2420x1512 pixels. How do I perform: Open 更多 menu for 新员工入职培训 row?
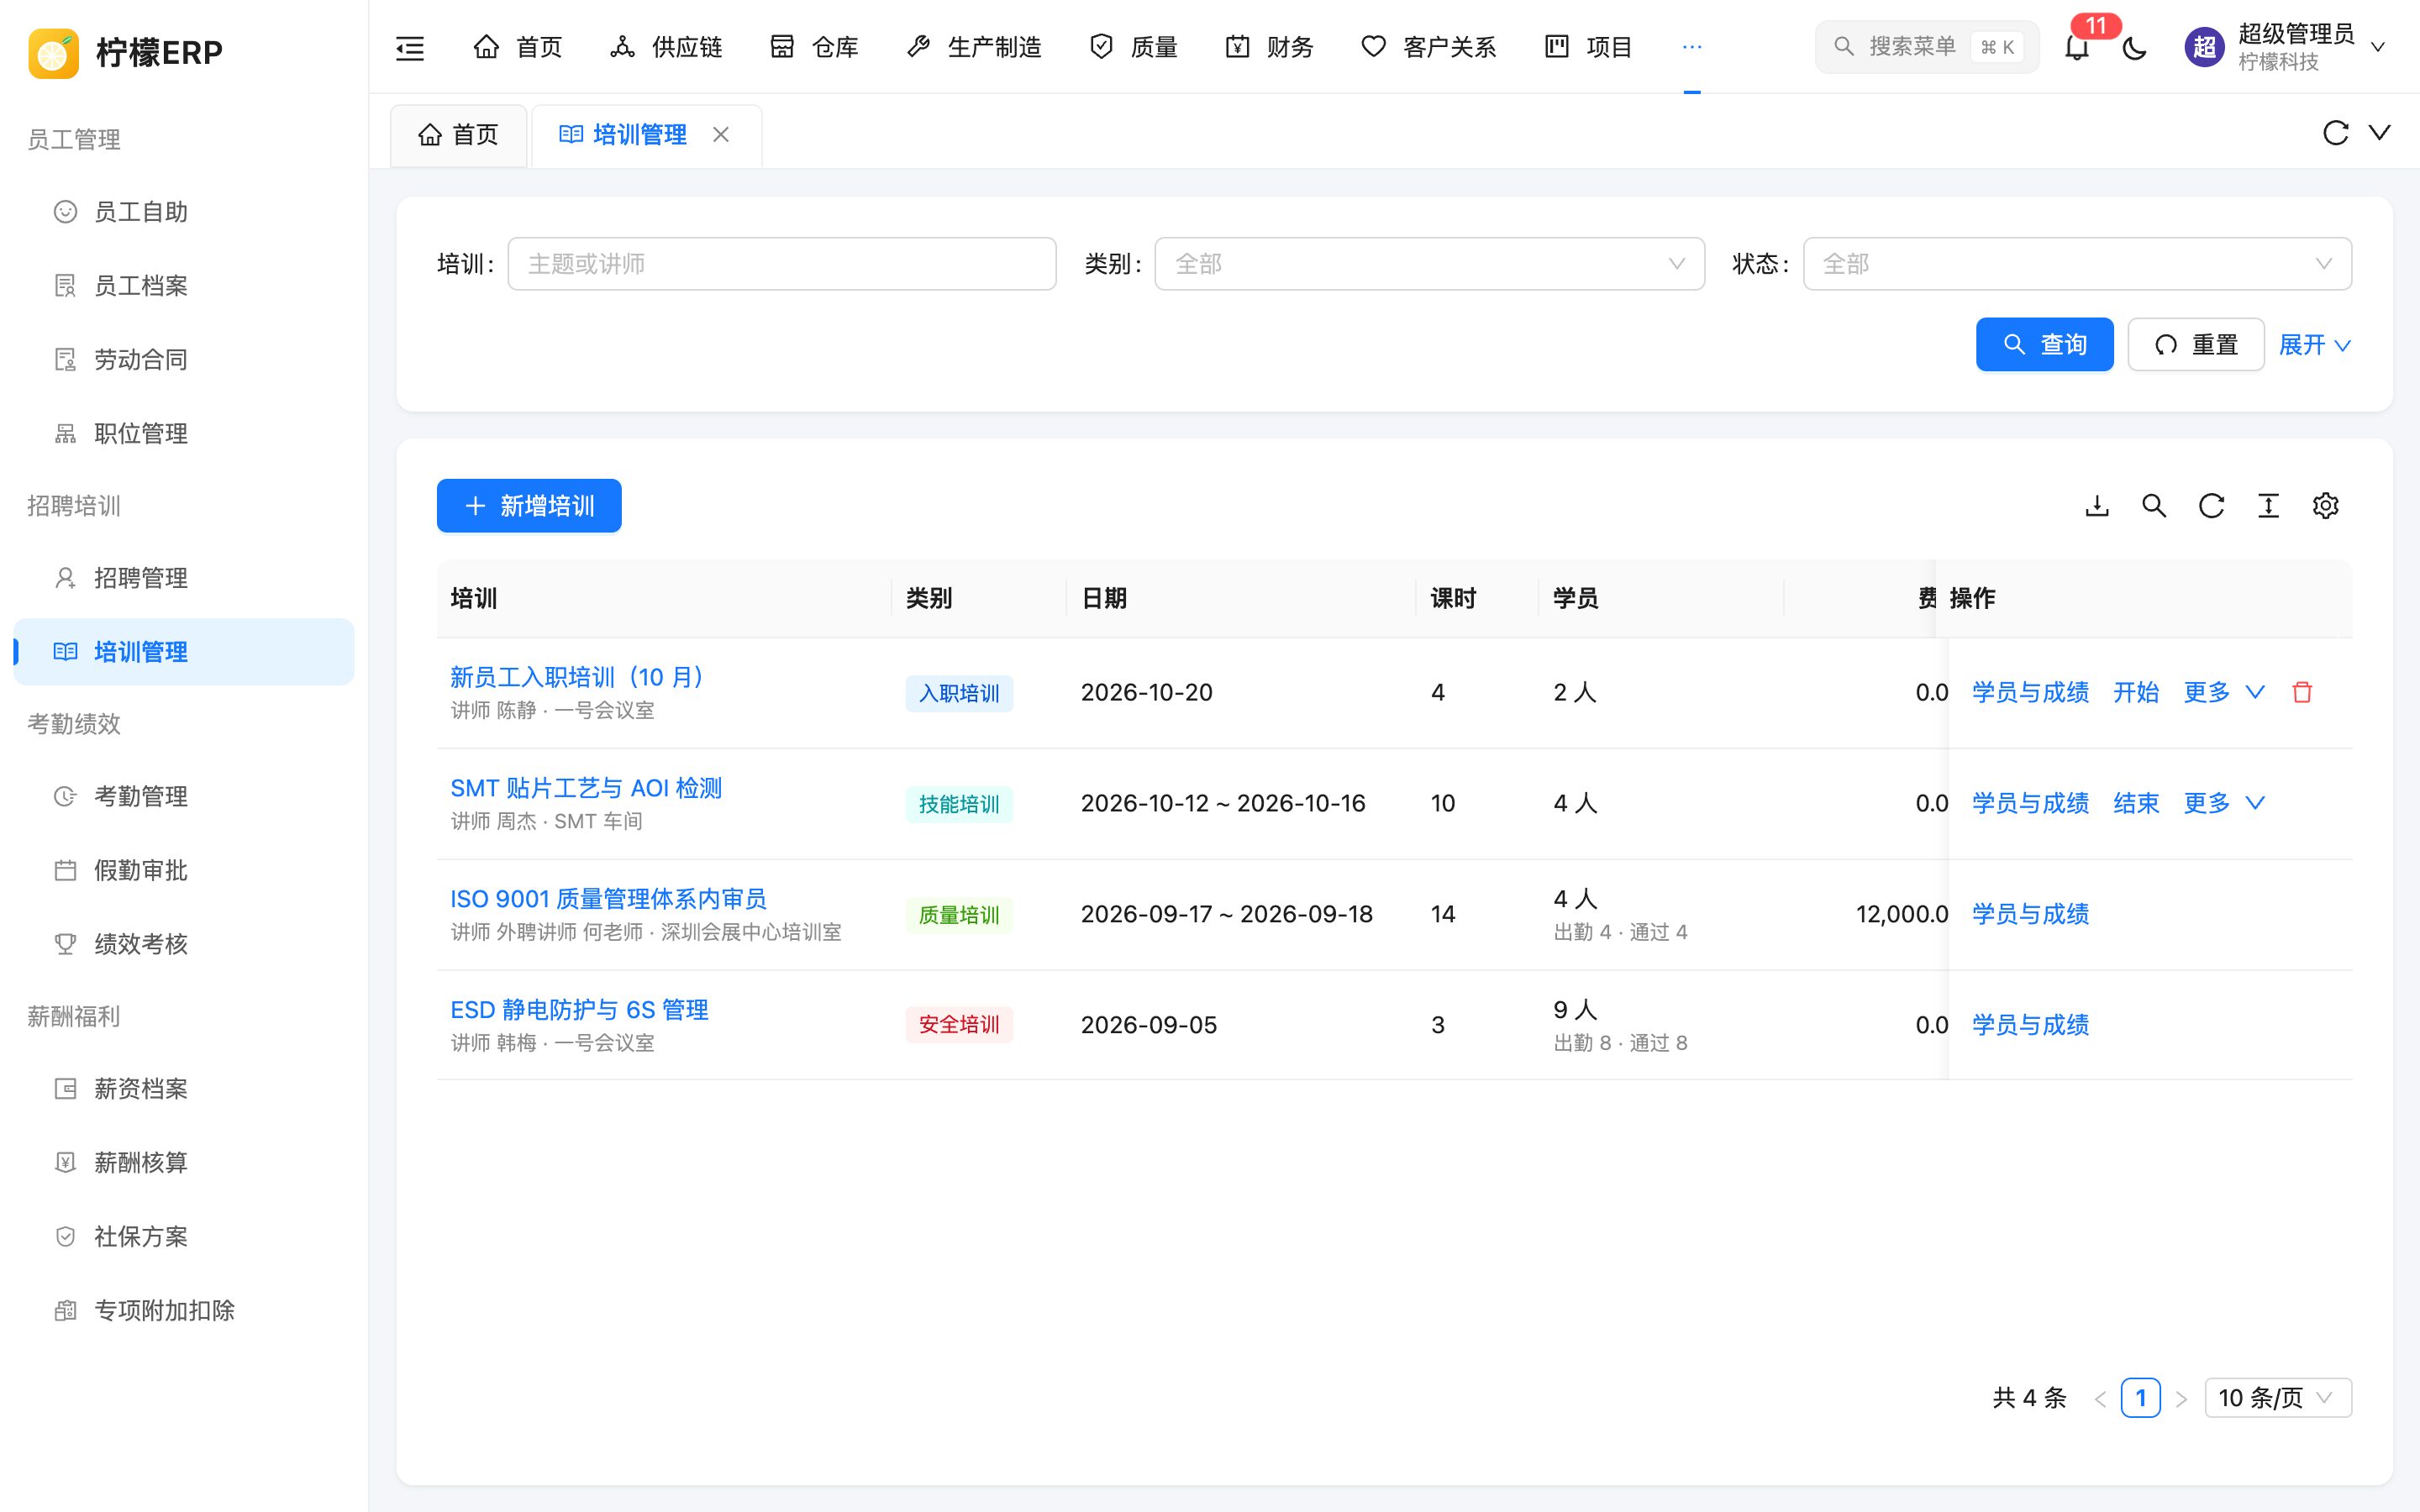click(2223, 692)
